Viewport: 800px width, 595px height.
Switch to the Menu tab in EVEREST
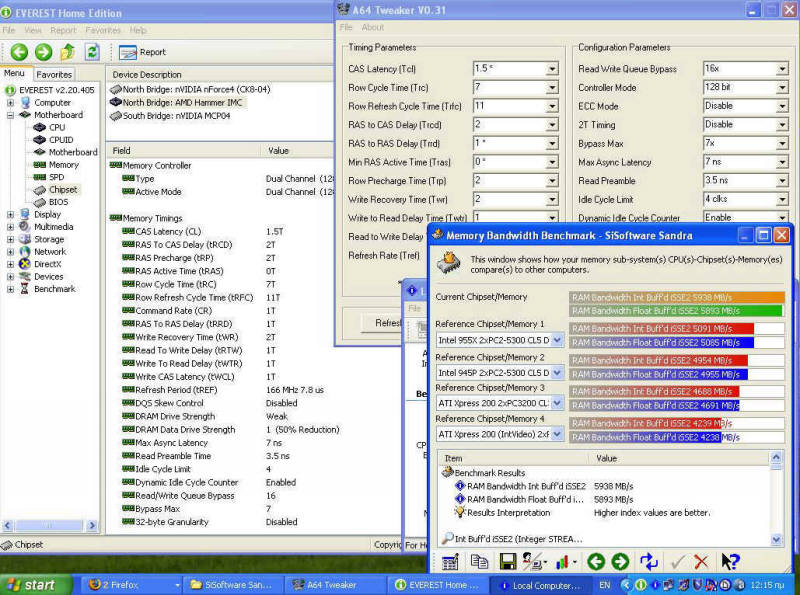(x=14, y=73)
